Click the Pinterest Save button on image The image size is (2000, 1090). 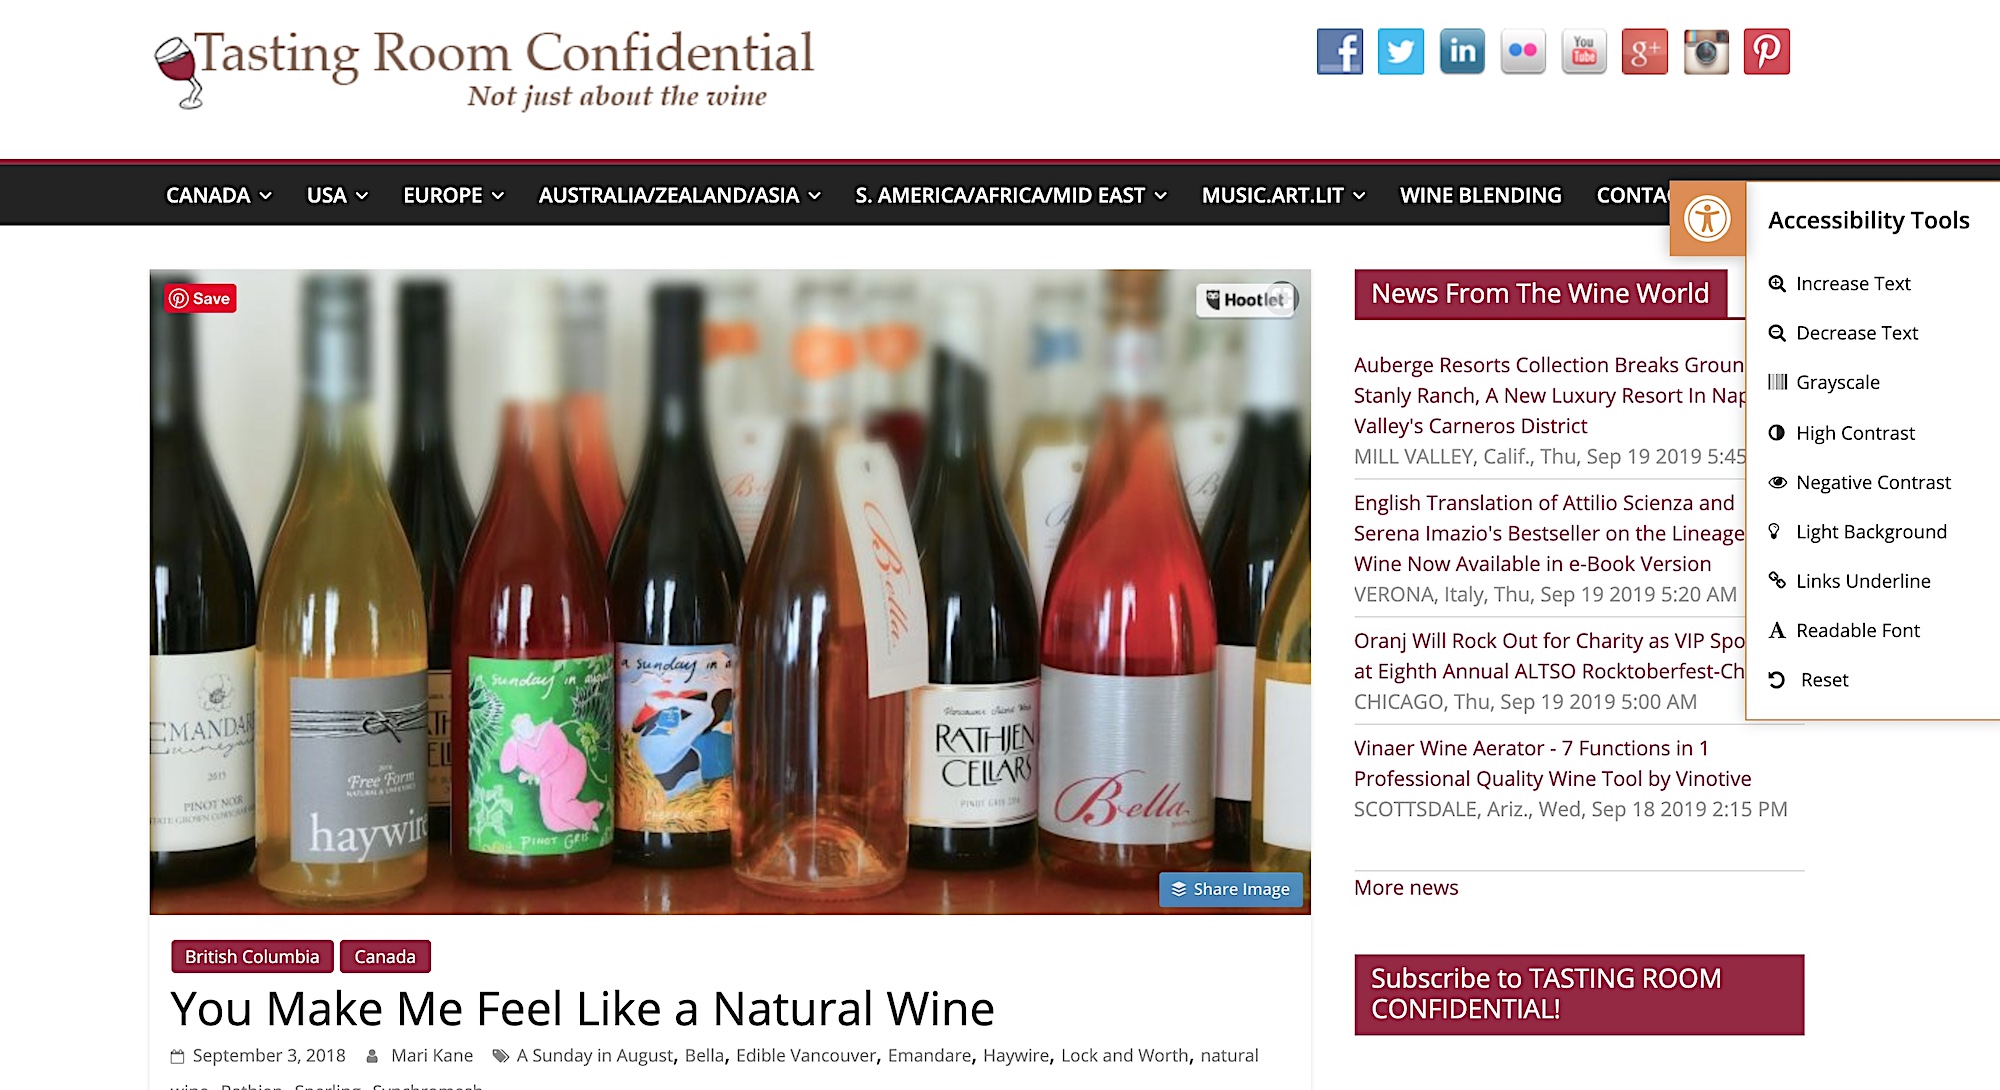click(x=200, y=298)
